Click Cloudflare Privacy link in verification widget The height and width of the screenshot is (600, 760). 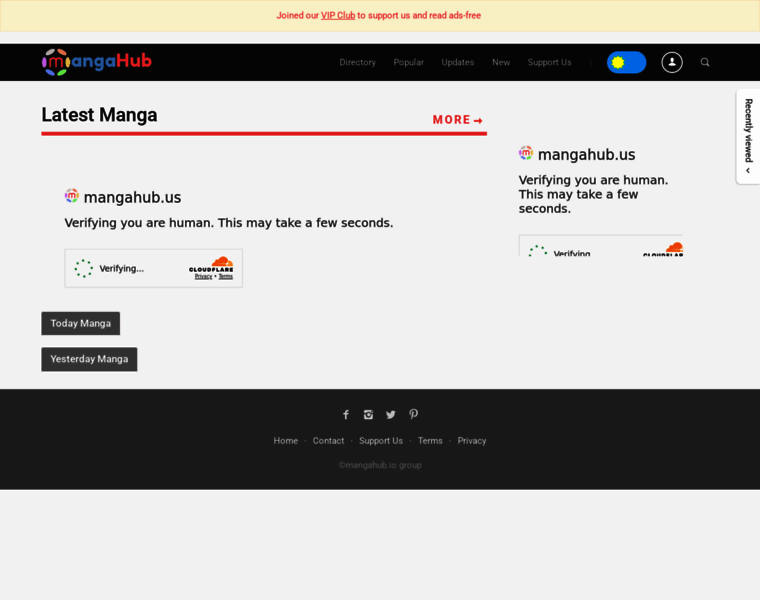[204, 276]
